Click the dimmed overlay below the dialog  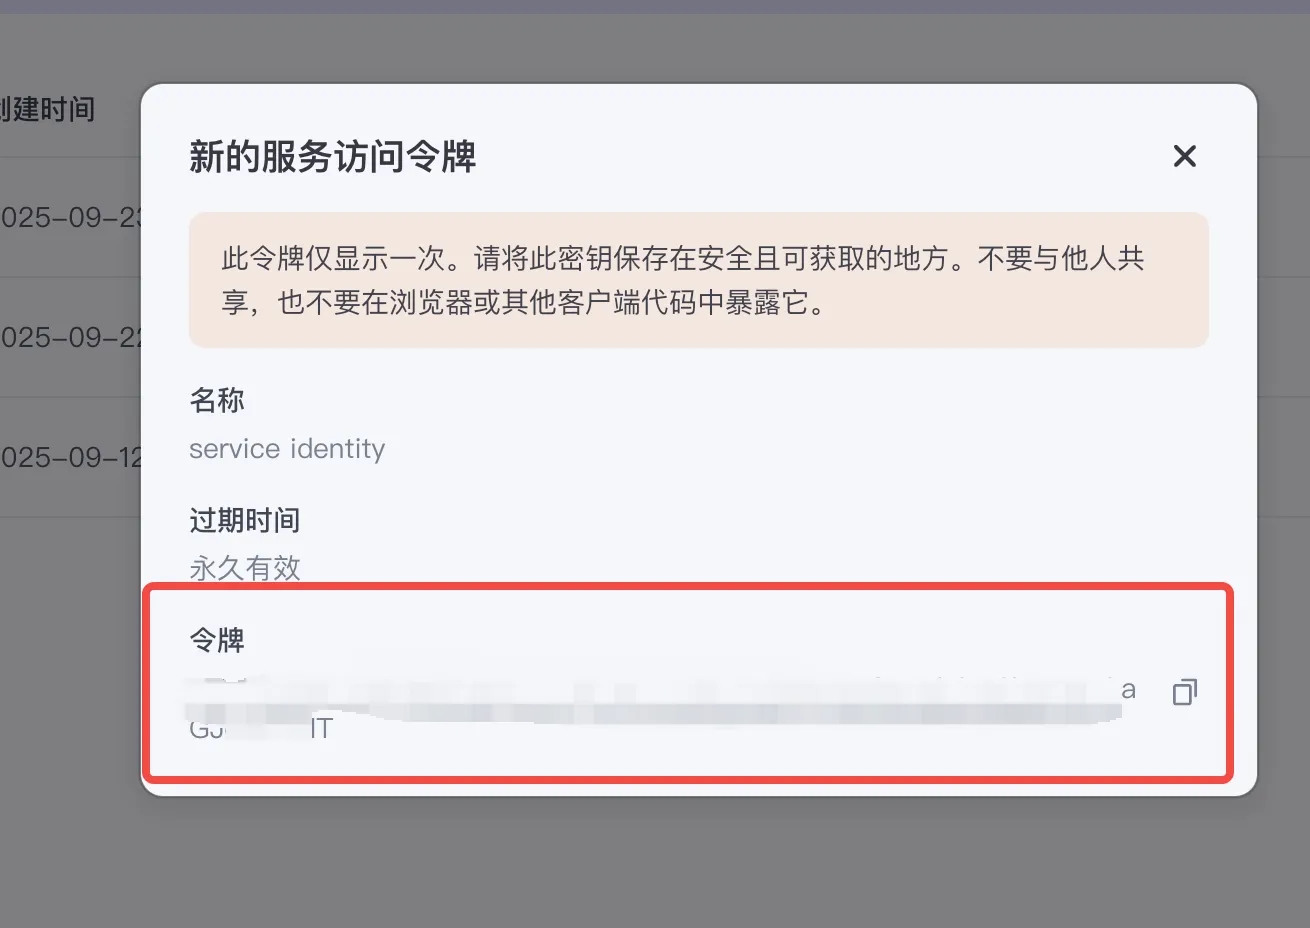[x=655, y=862]
